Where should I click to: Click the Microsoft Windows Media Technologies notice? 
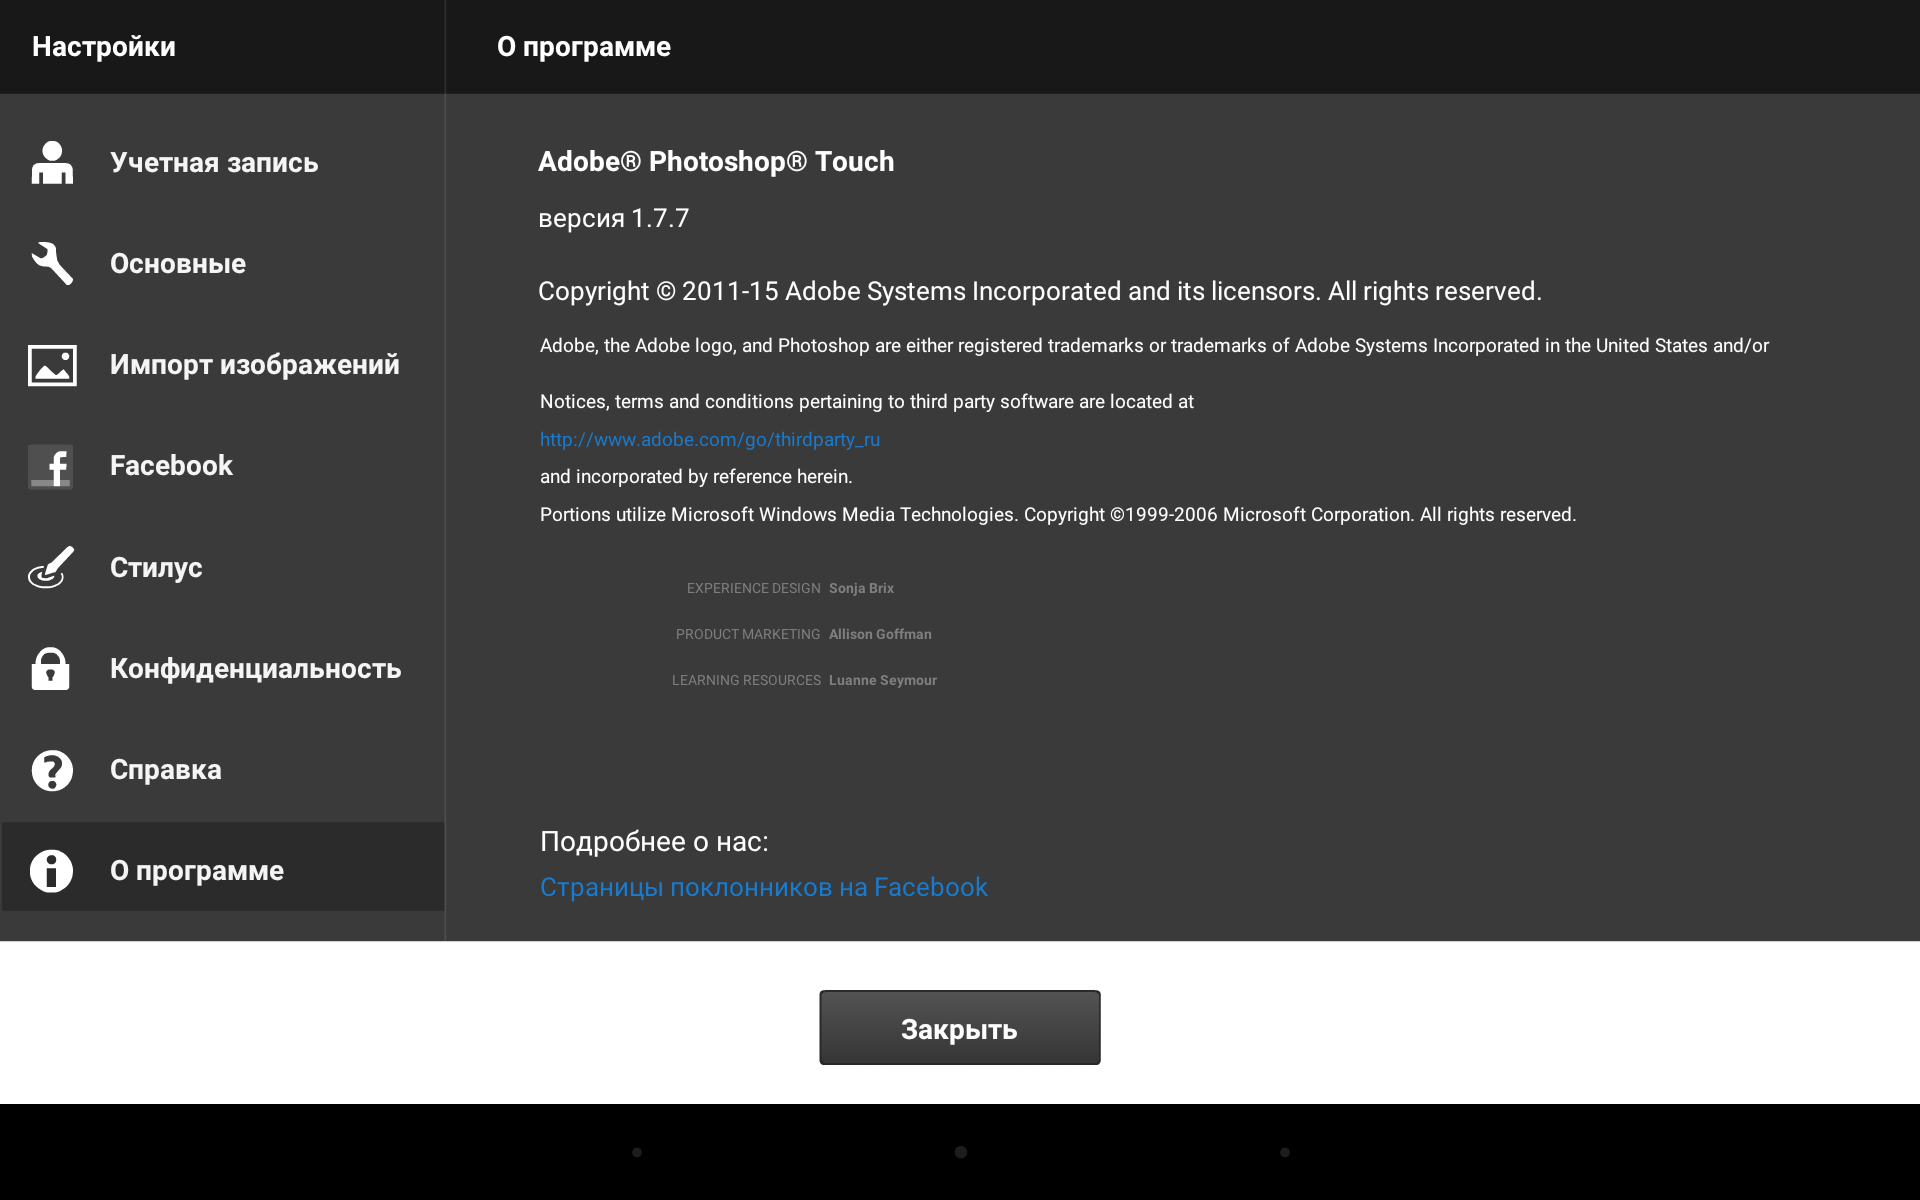point(1058,515)
